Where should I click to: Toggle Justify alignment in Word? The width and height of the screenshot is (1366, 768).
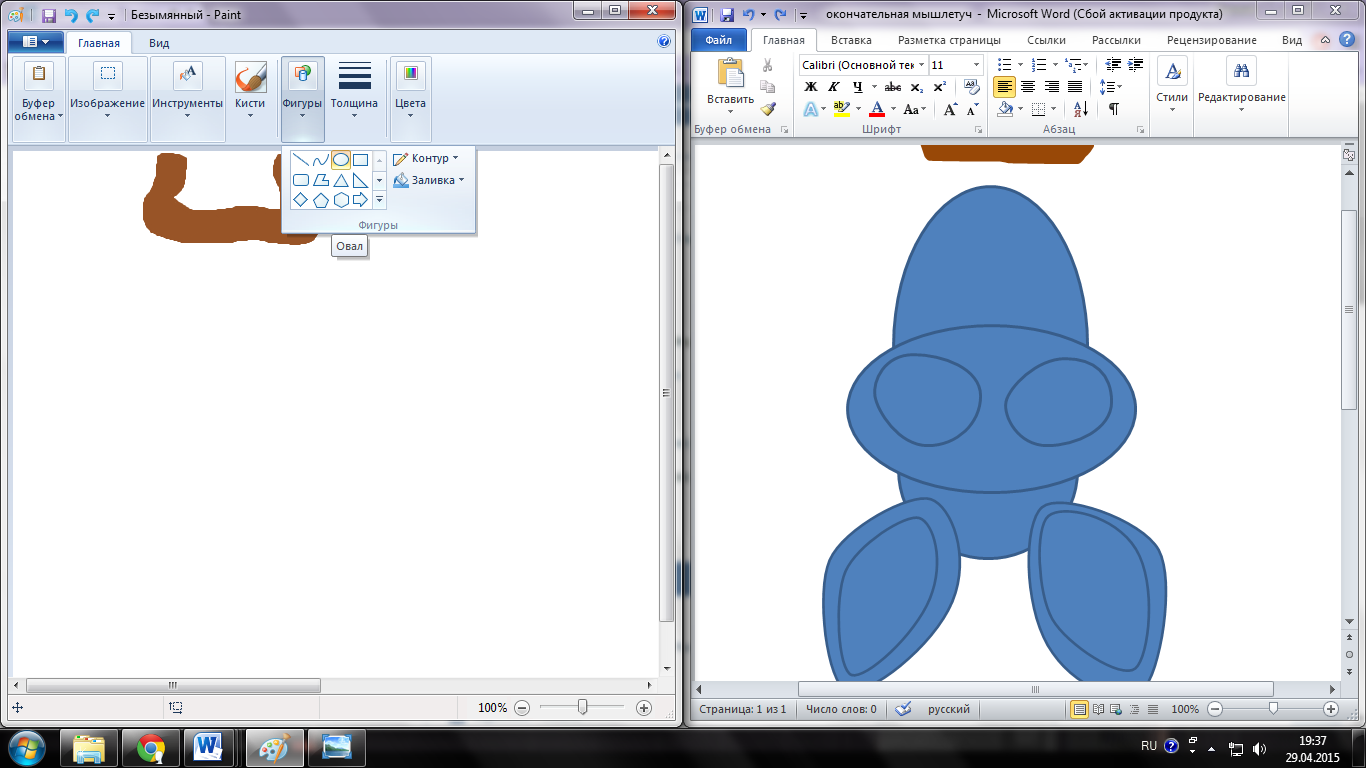[1074, 87]
